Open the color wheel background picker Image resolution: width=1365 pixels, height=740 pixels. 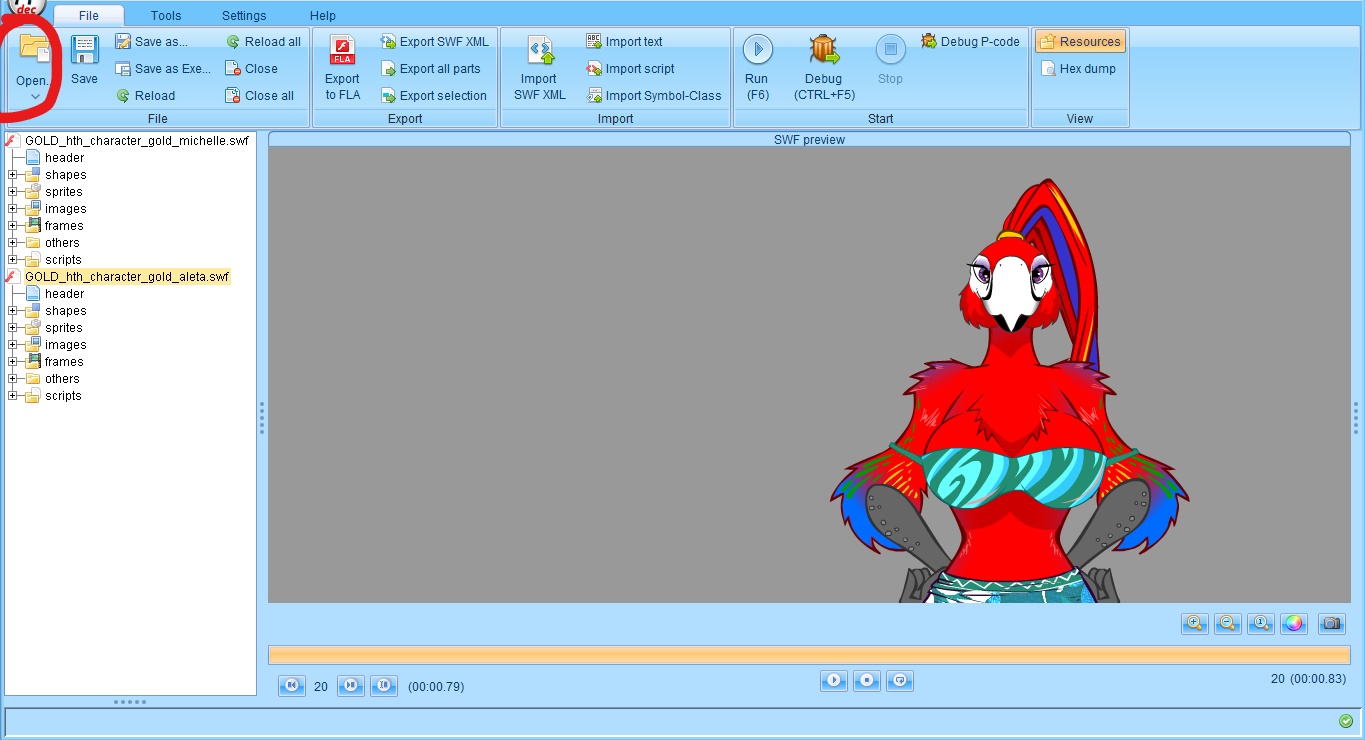pos(1293,623)
